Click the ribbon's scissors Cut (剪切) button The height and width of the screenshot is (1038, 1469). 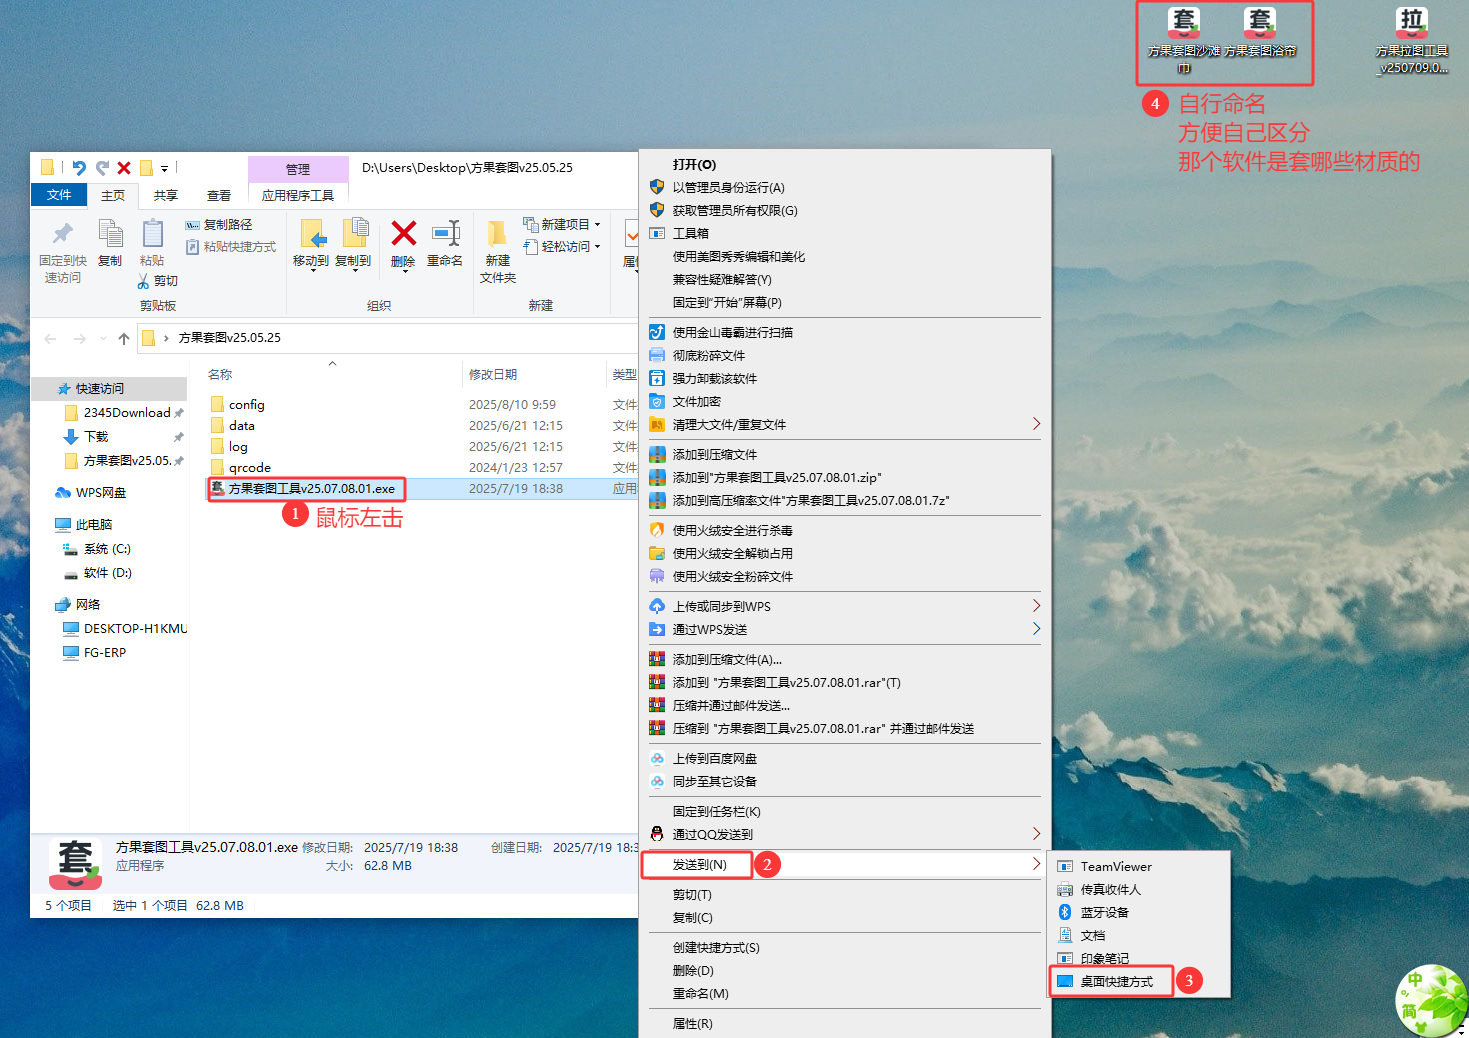point(158,281)
